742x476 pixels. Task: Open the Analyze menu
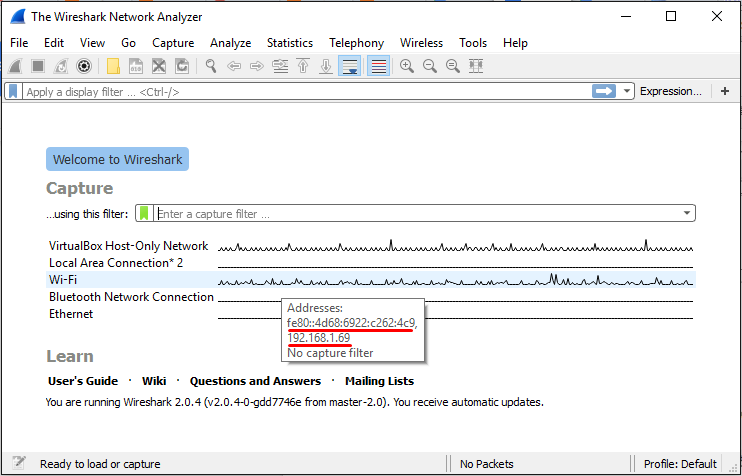pos(230,43)
